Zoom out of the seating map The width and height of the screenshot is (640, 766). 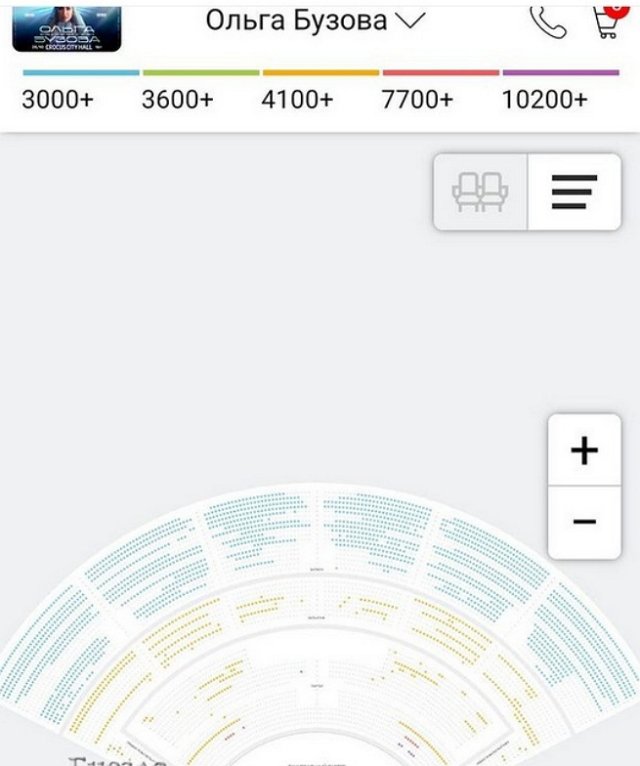pyautogui.click(x=584, y=522)
